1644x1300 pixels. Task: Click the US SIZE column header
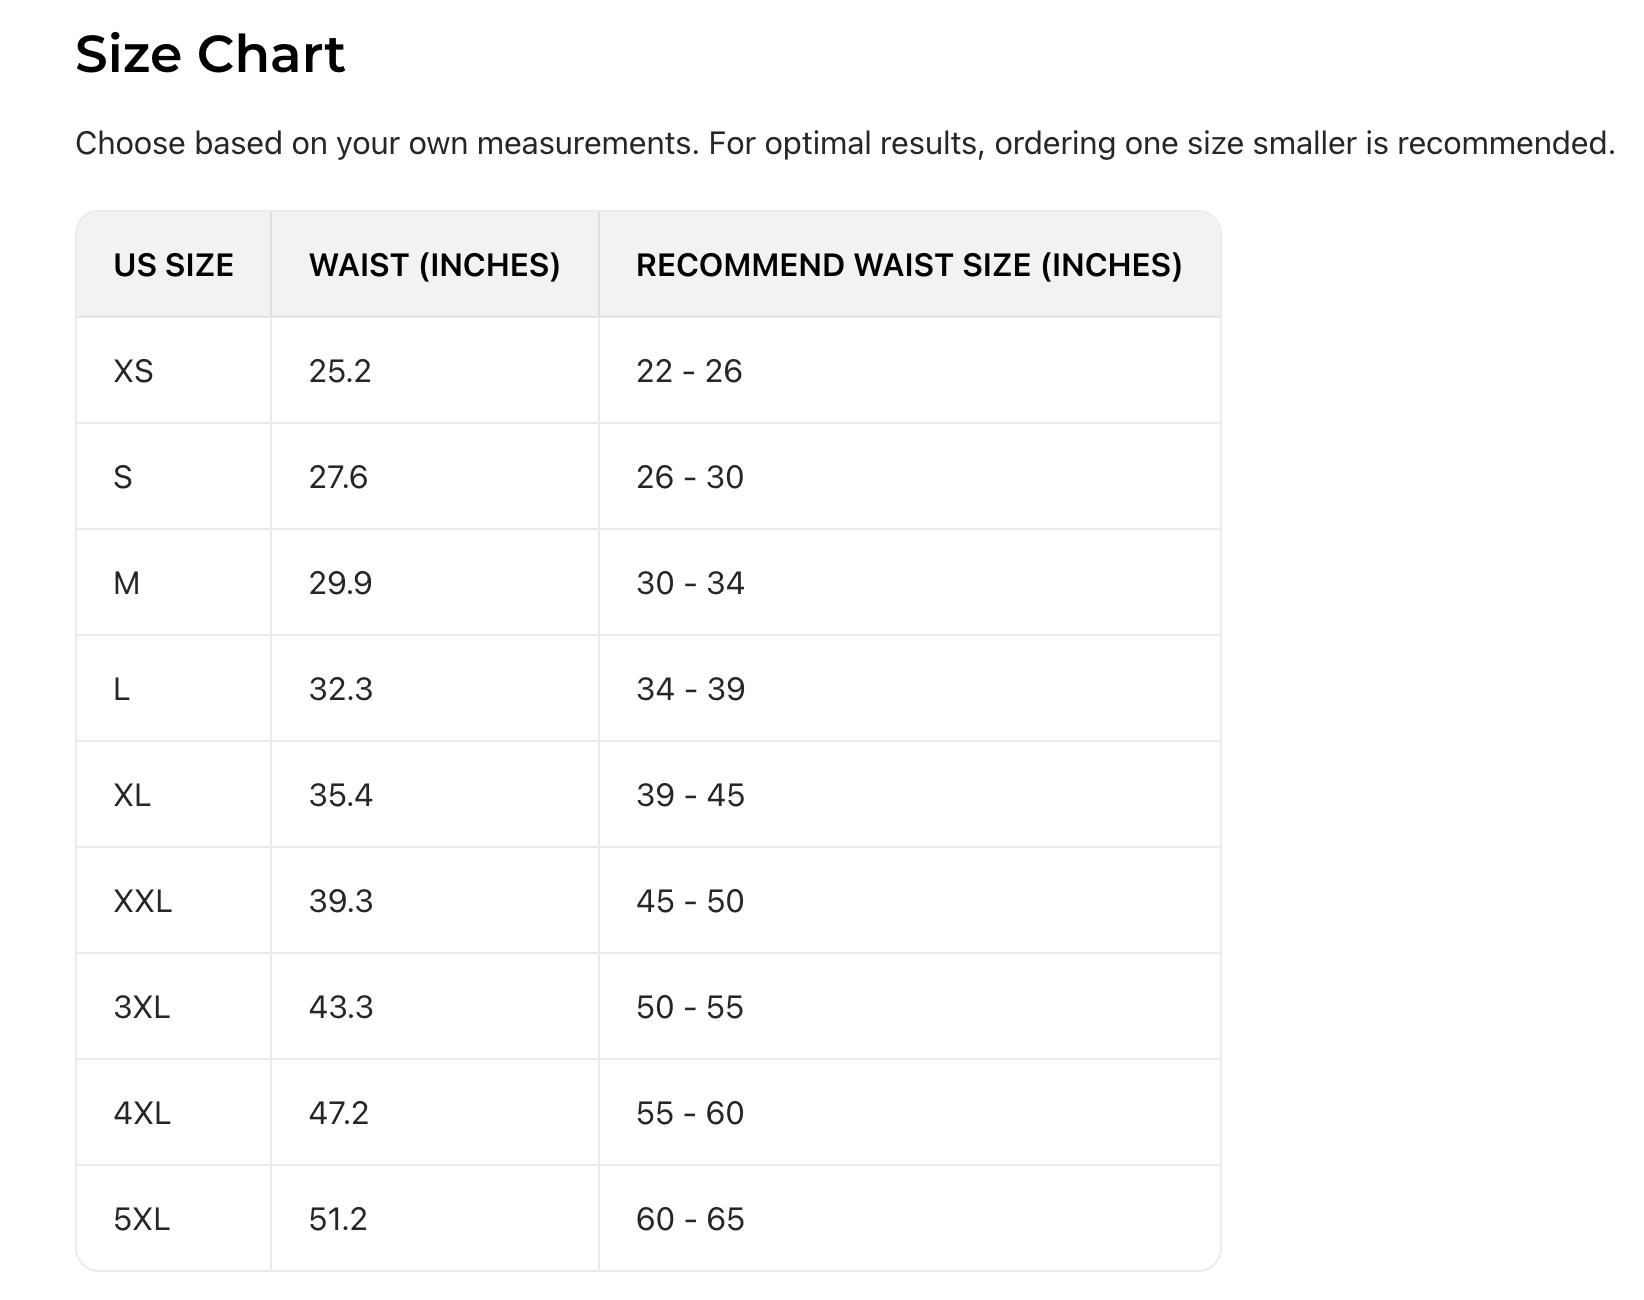[173, 265]
